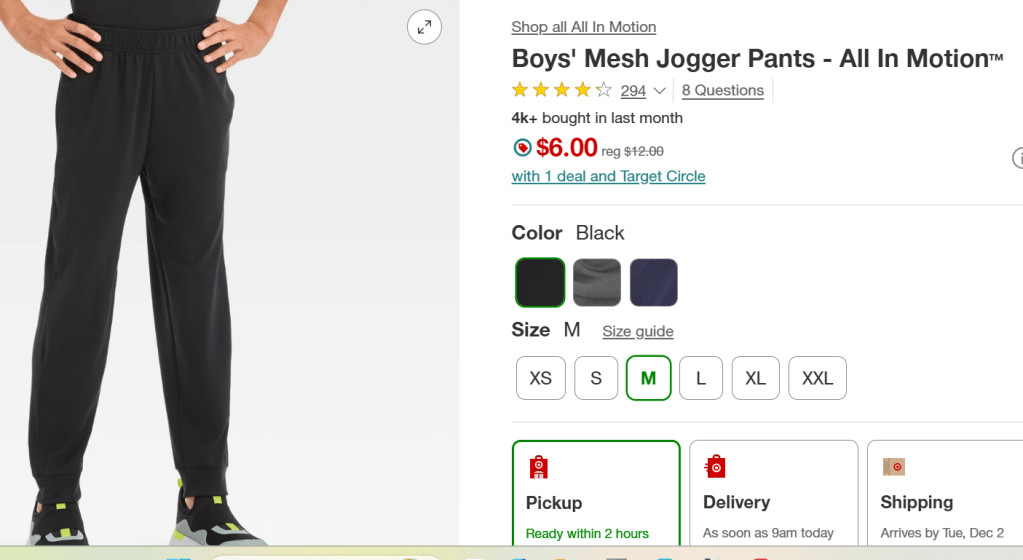Choose the navy blue color swatch
The width and height of the screenshot is (1023, 560).
[654, 282]
